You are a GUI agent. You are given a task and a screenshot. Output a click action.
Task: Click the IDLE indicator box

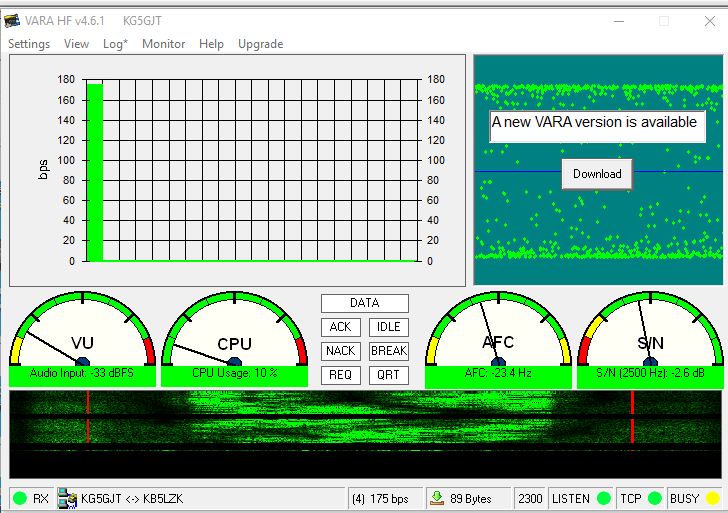point(389,327)
